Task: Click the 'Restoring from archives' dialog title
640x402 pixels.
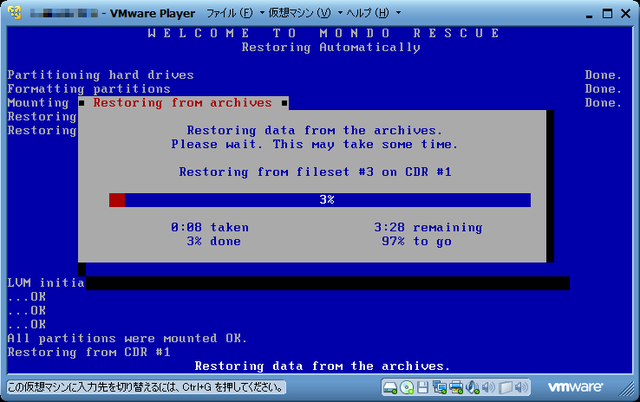Action: tap(182, 103)
